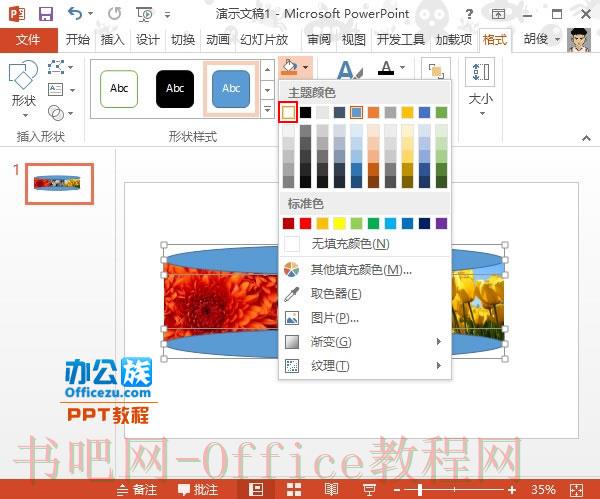Switch to the View tab 视图
Viewport: 600px width, 499px height.
tap(354, 39)
